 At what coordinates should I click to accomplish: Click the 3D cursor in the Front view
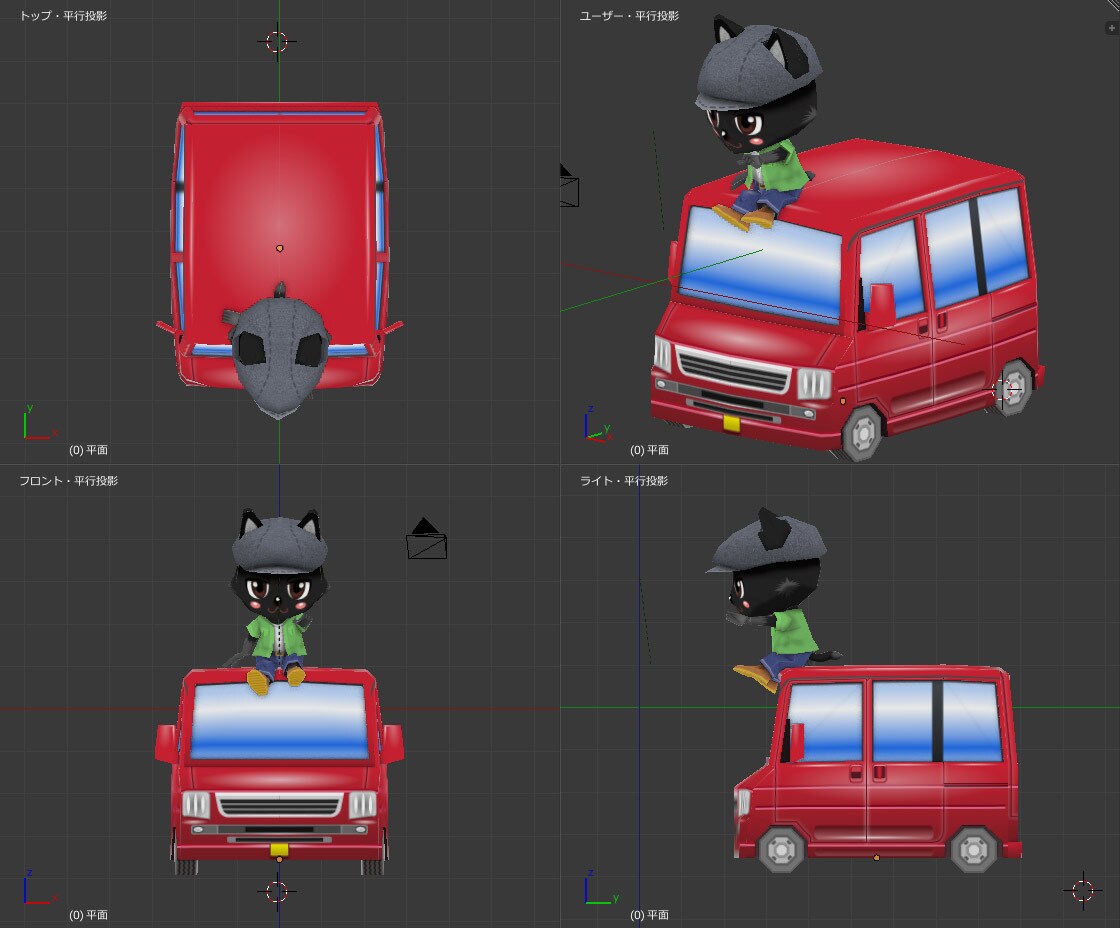tap(277, 892)
